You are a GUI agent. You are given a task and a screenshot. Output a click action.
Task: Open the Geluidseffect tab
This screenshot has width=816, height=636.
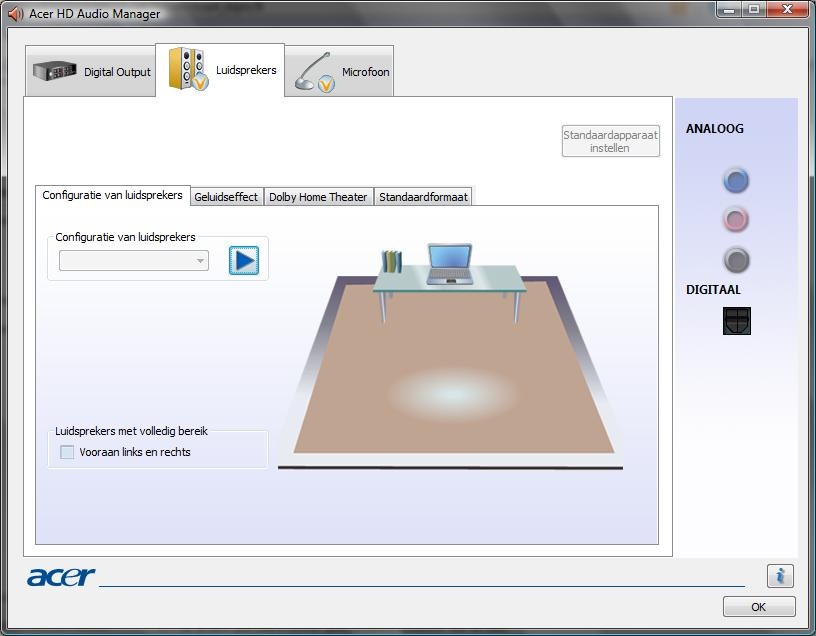click(x=226, y=197)
